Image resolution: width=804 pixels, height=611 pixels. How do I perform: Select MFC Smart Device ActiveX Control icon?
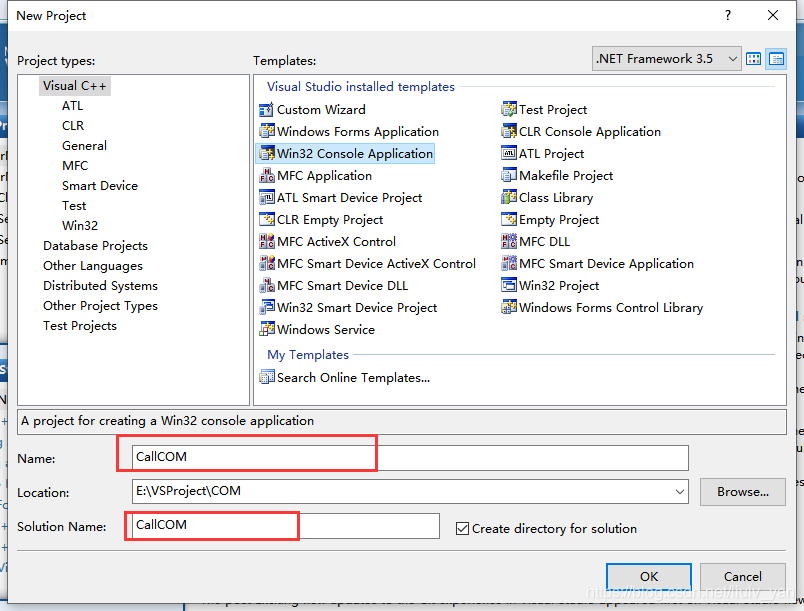(267, 263)
